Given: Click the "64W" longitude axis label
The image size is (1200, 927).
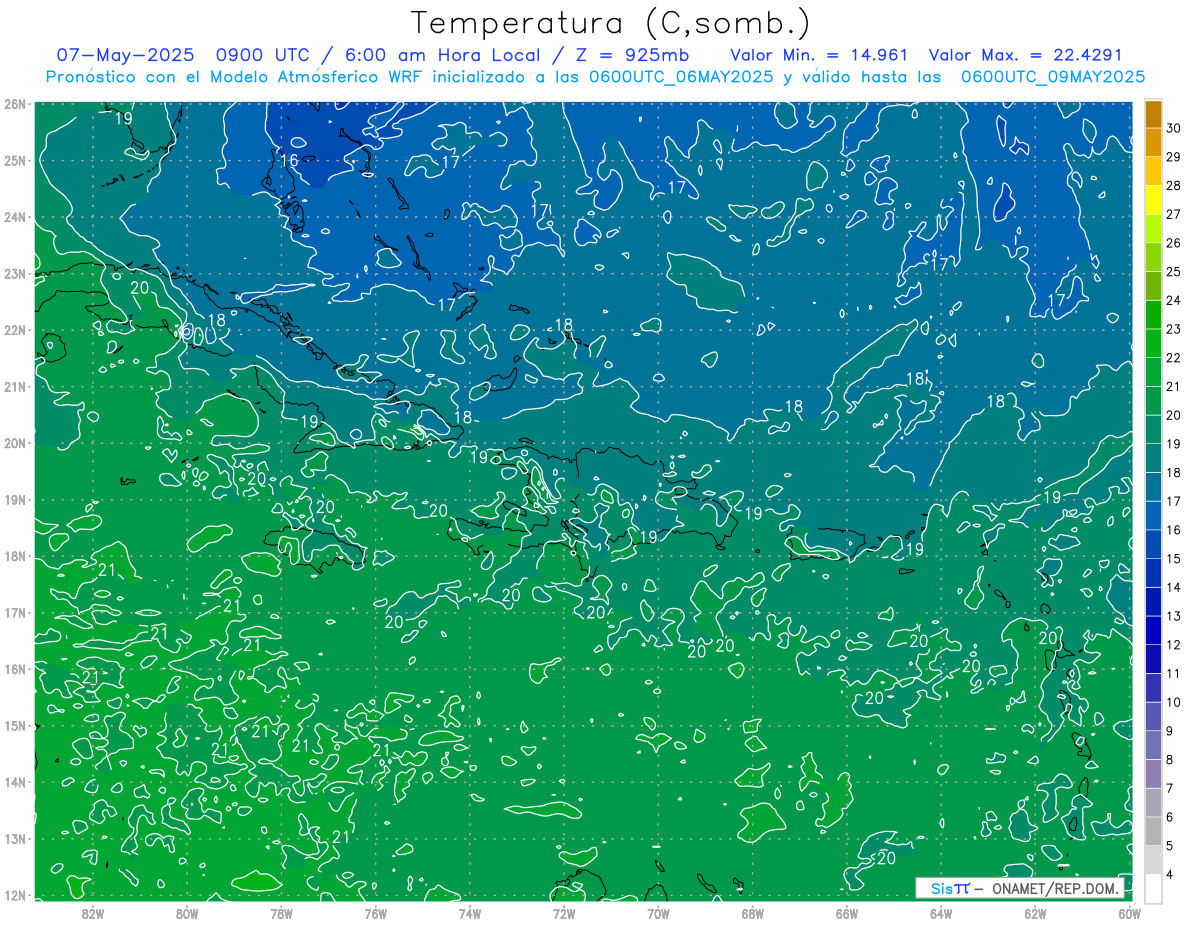Looking at the screenshot, I should (941, 913).
